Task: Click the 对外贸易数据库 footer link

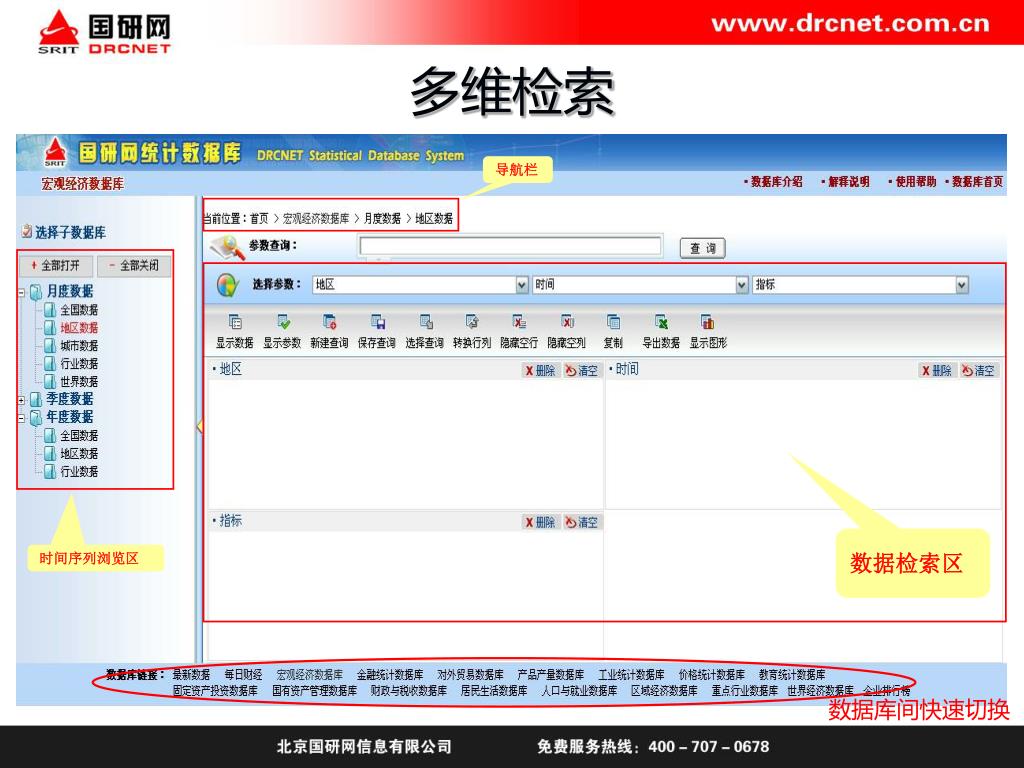Action: point(470,674)
